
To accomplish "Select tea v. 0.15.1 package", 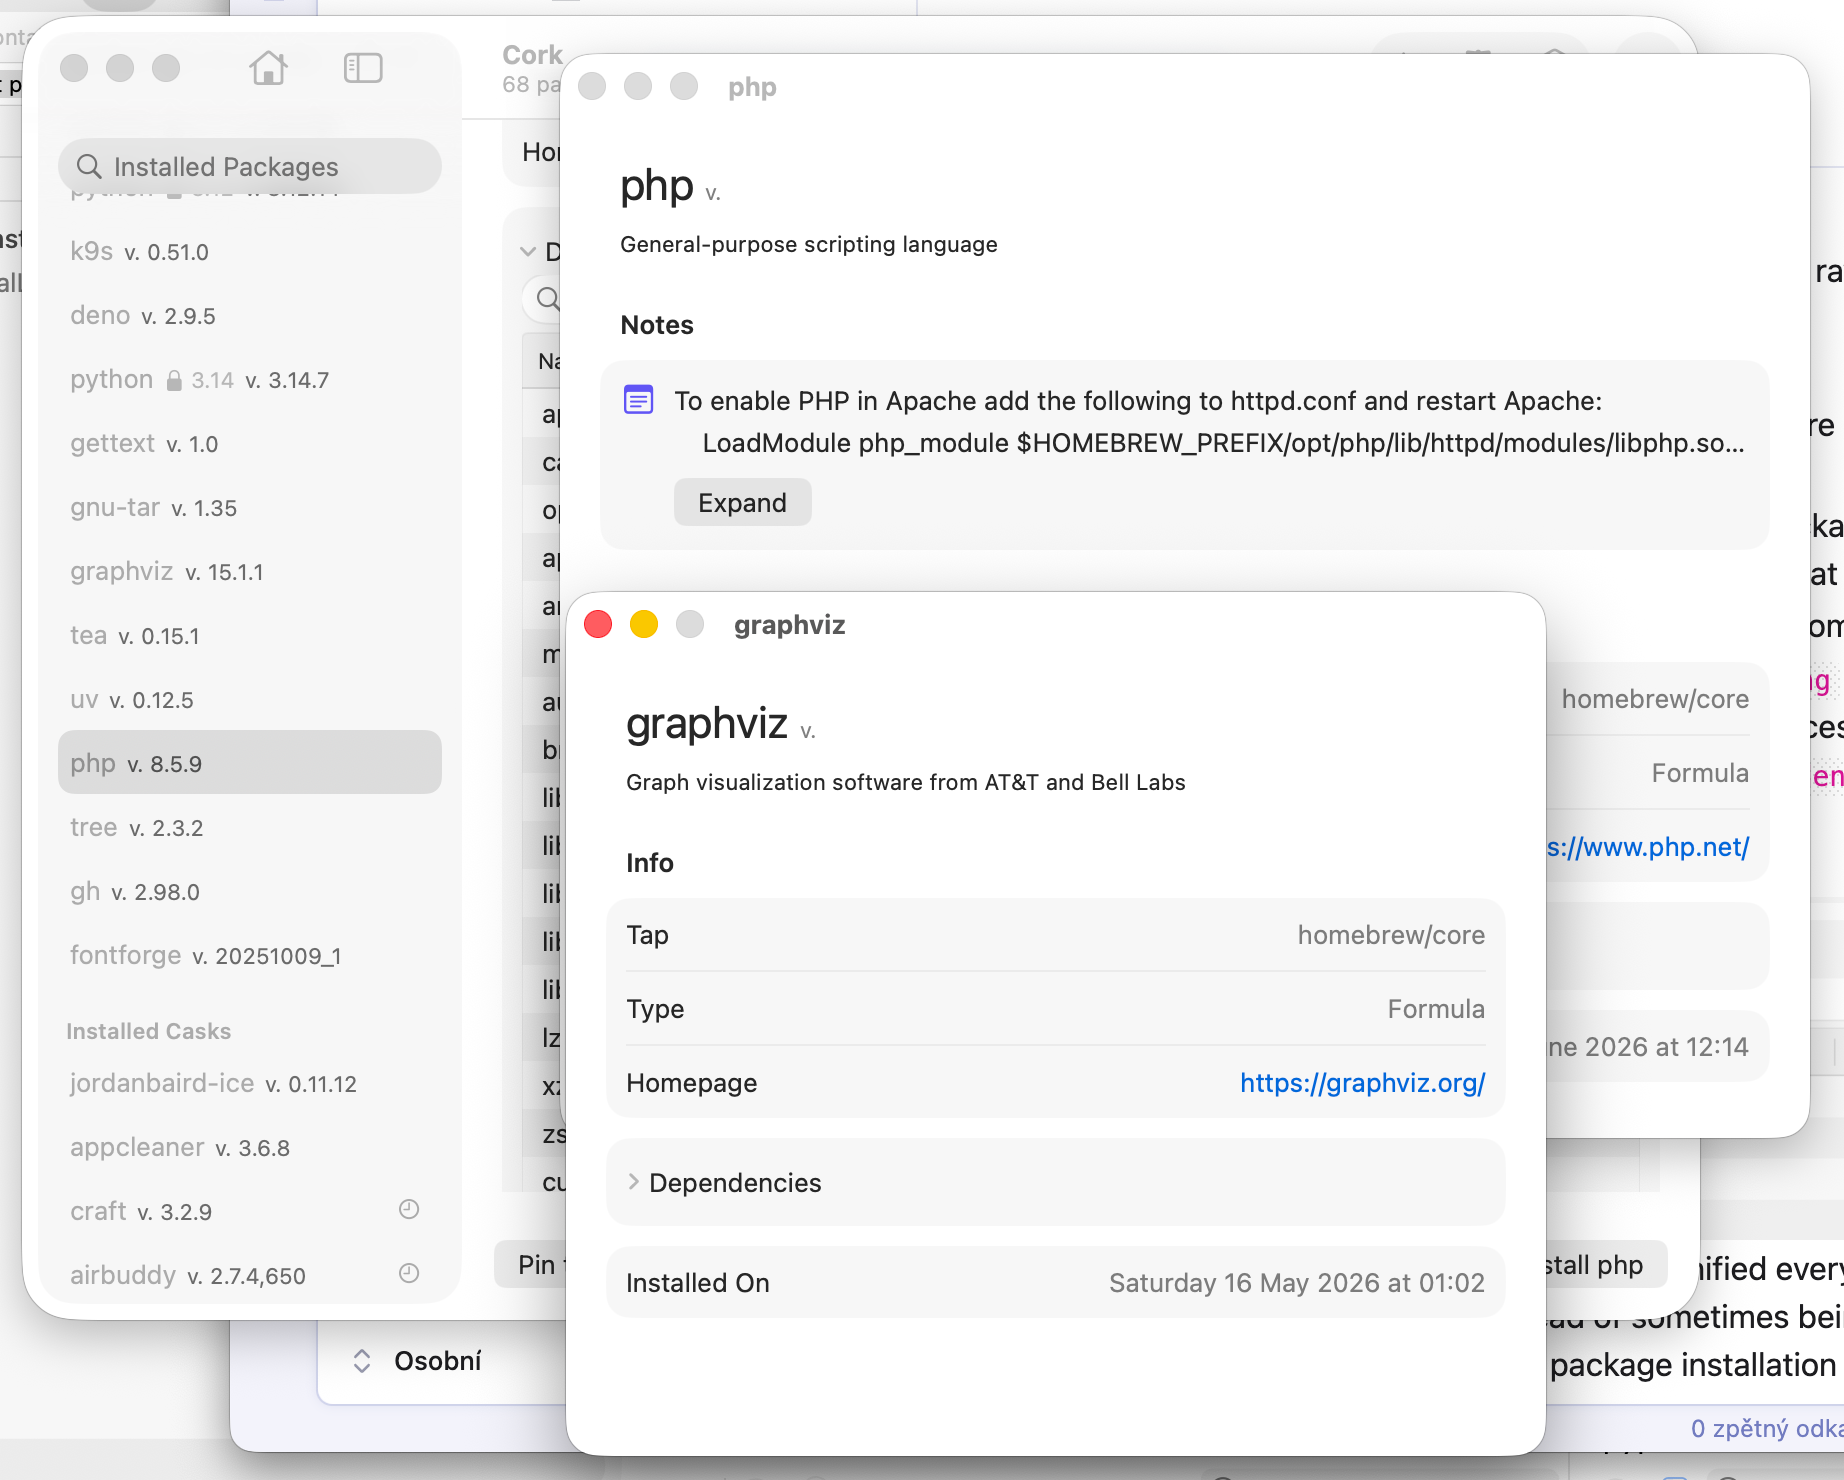I will 250,635.
